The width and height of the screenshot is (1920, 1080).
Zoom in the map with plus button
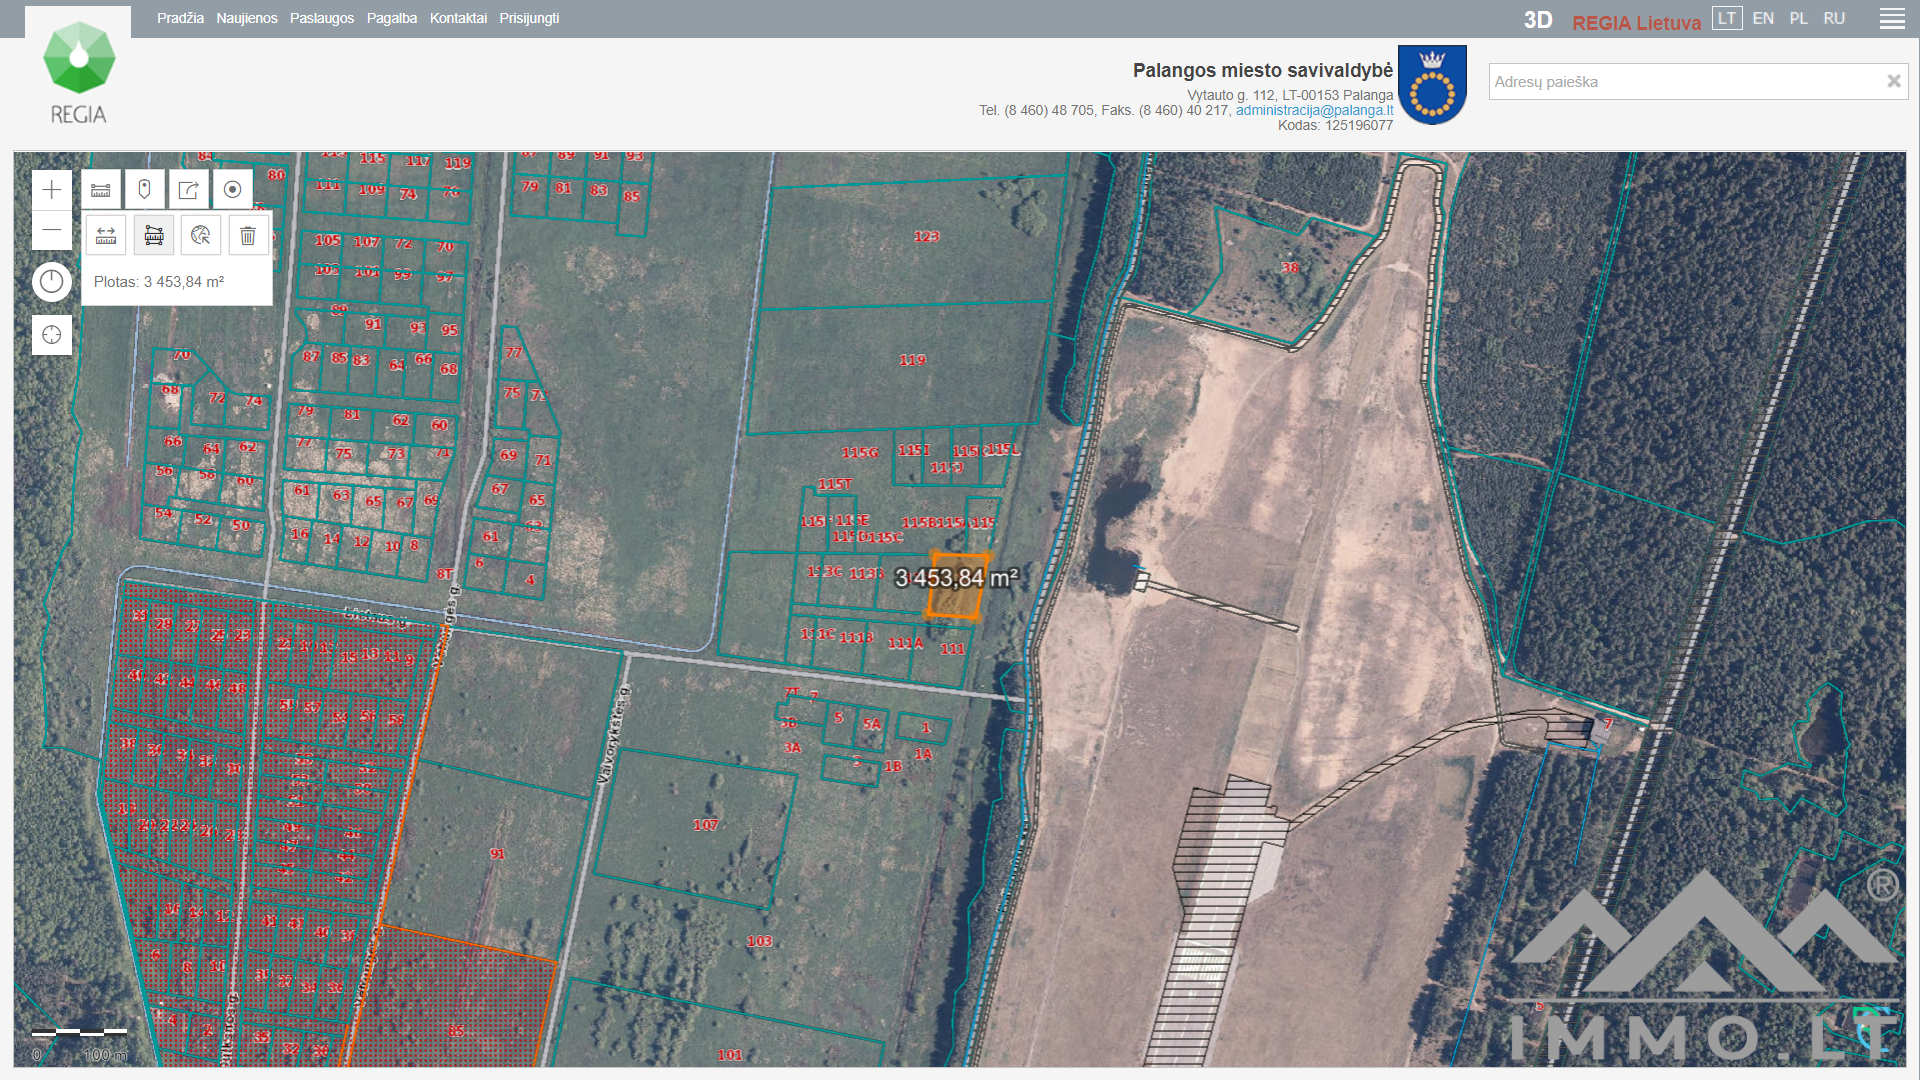coord(52,190)
